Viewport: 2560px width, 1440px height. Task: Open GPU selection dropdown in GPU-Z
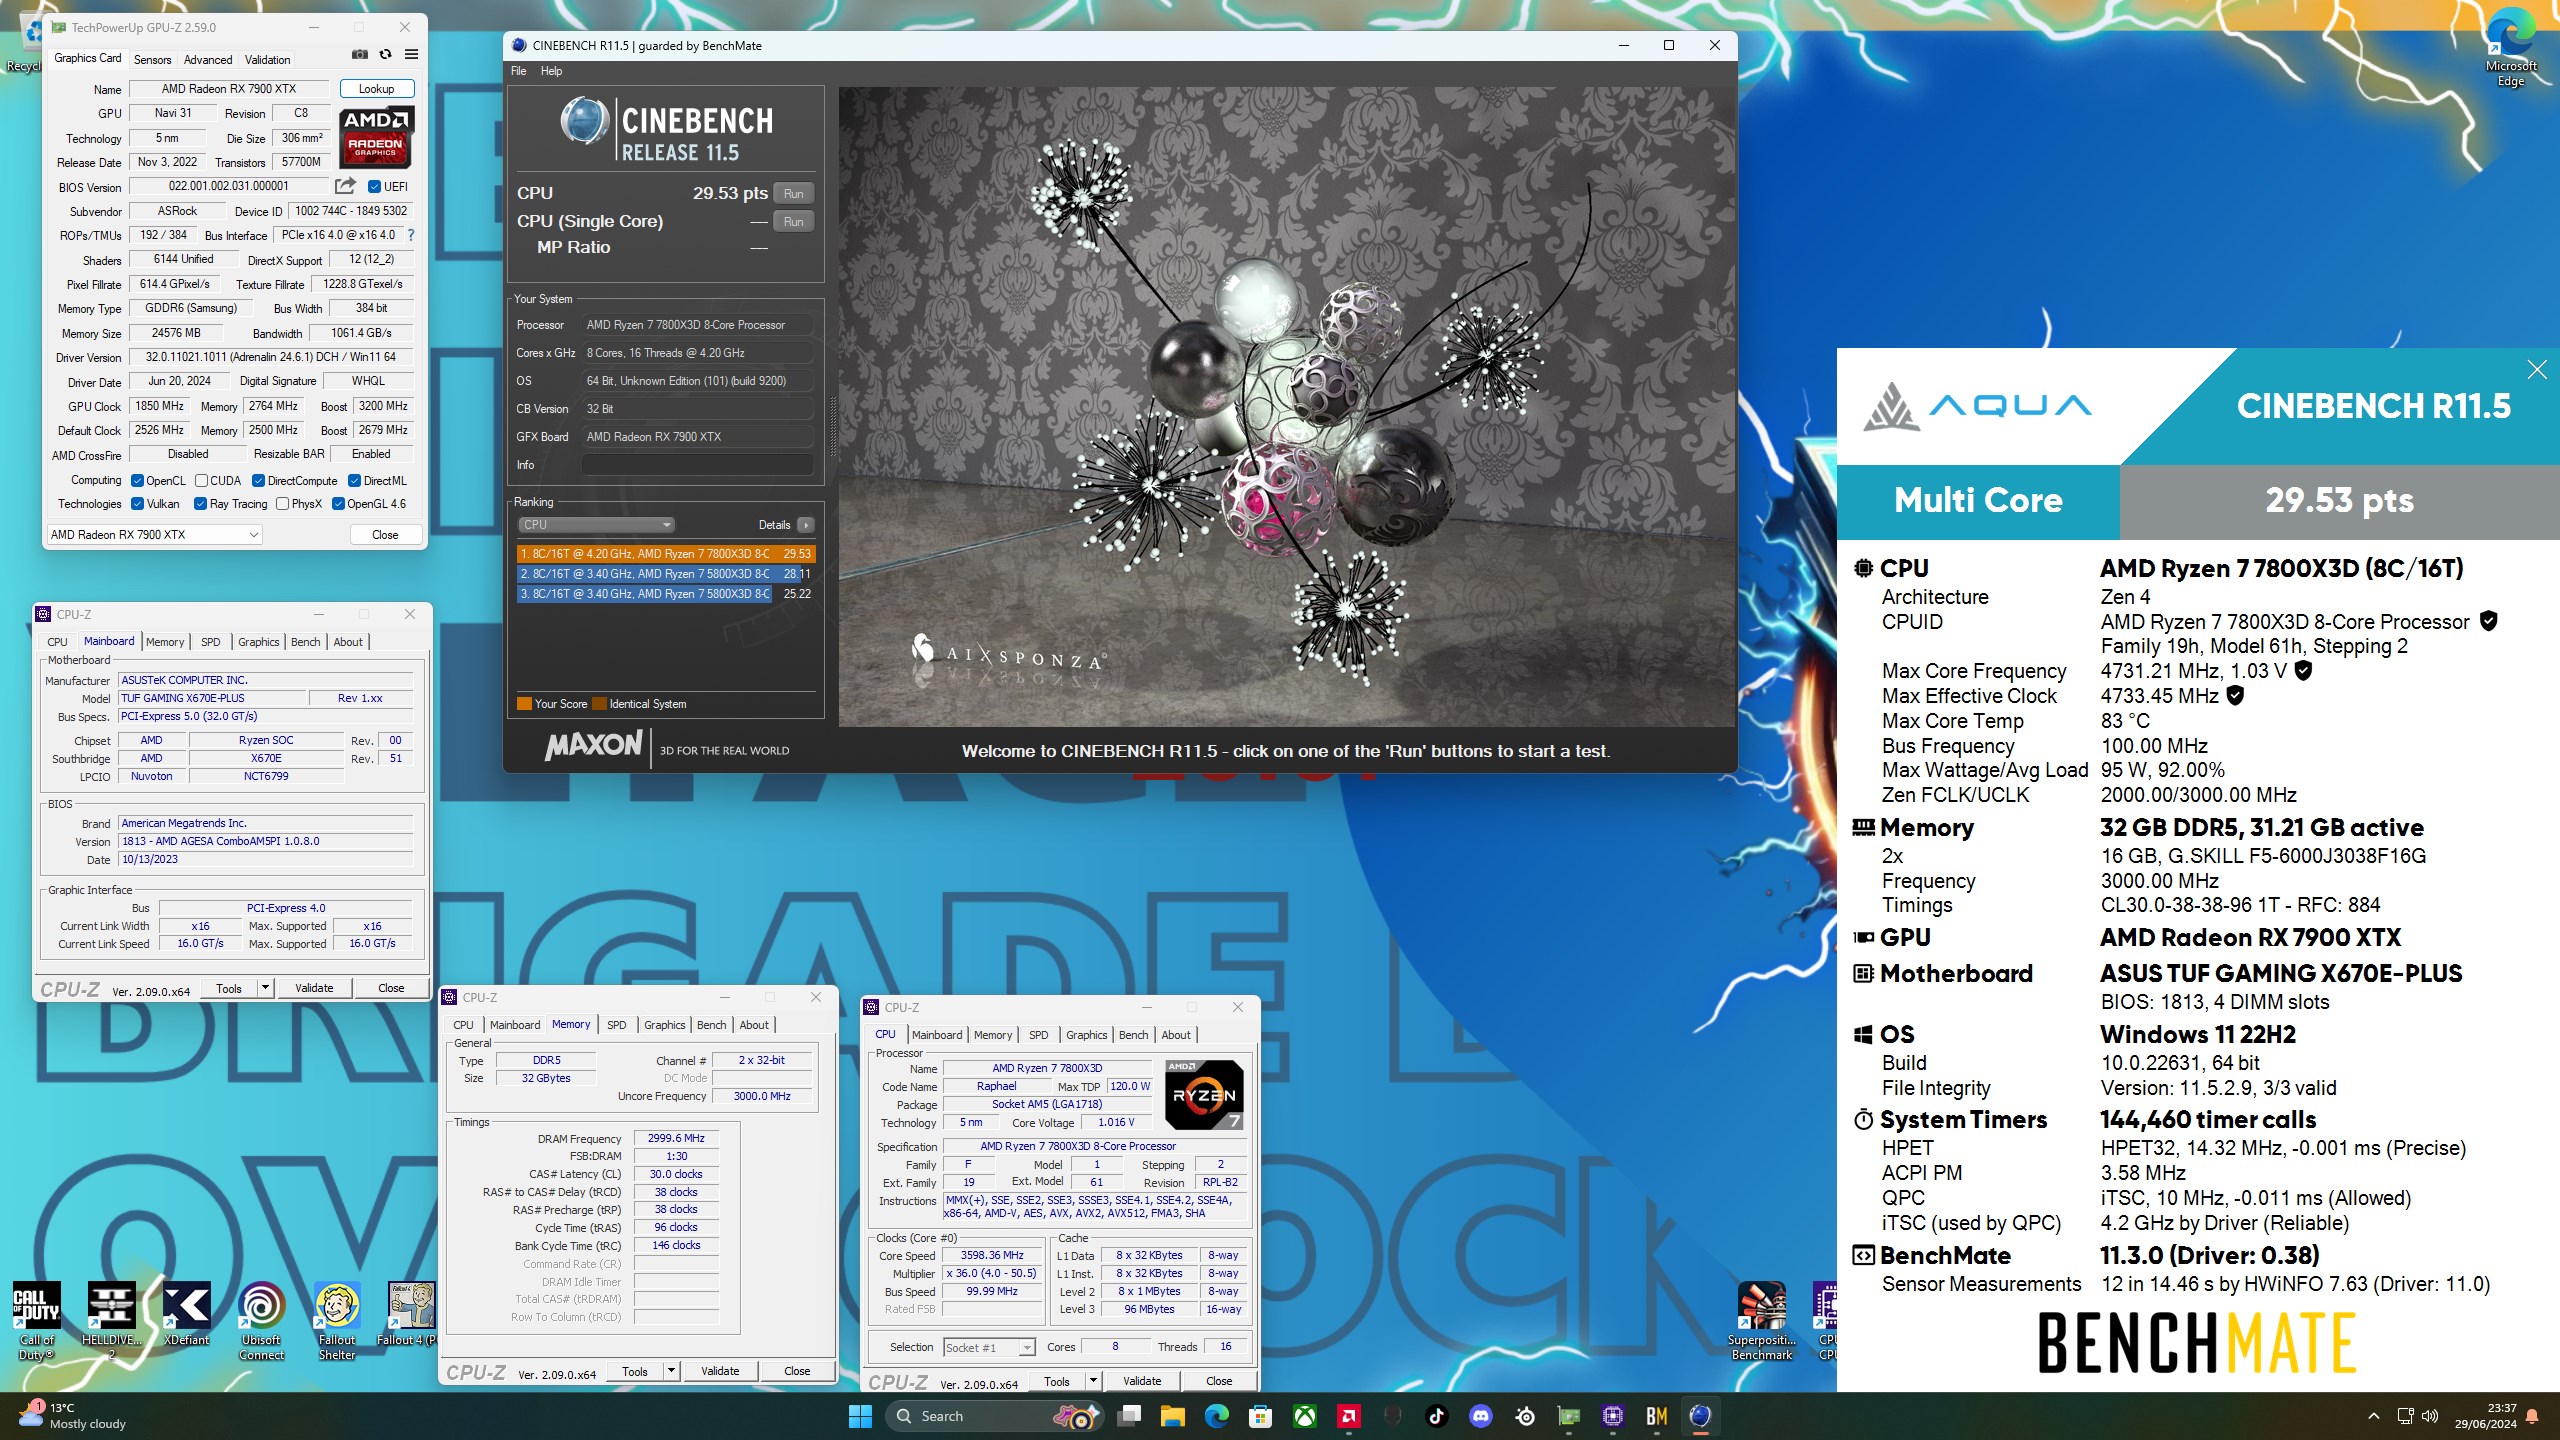point(155,535)
